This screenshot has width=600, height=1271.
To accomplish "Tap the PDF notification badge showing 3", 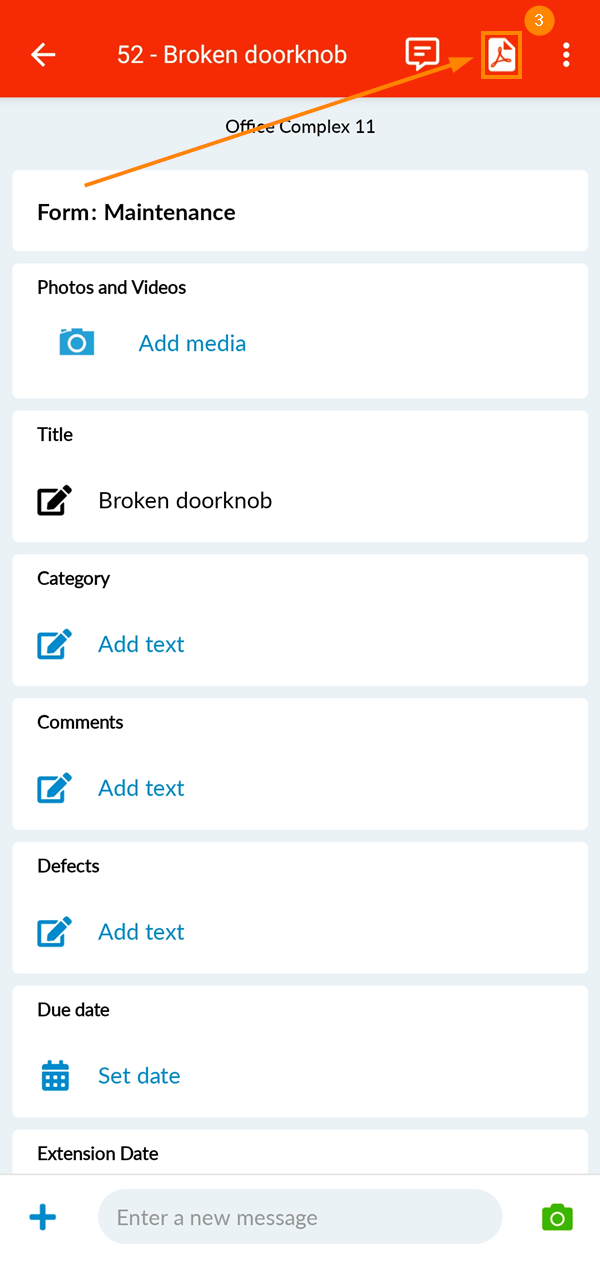I will coord(539,20).
